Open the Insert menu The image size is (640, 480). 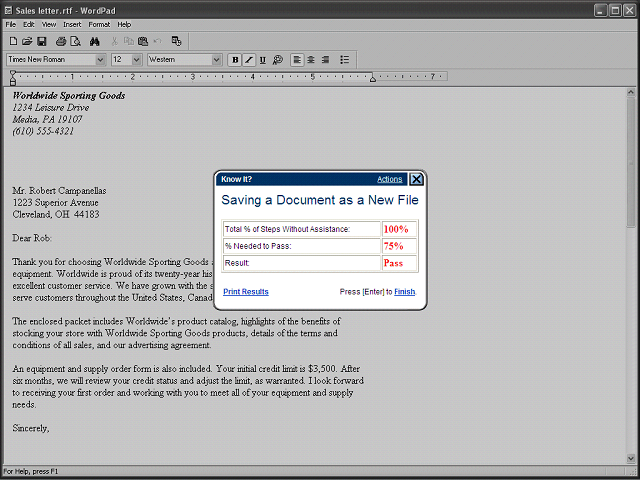pyautogui.click(x=72, y=24)
